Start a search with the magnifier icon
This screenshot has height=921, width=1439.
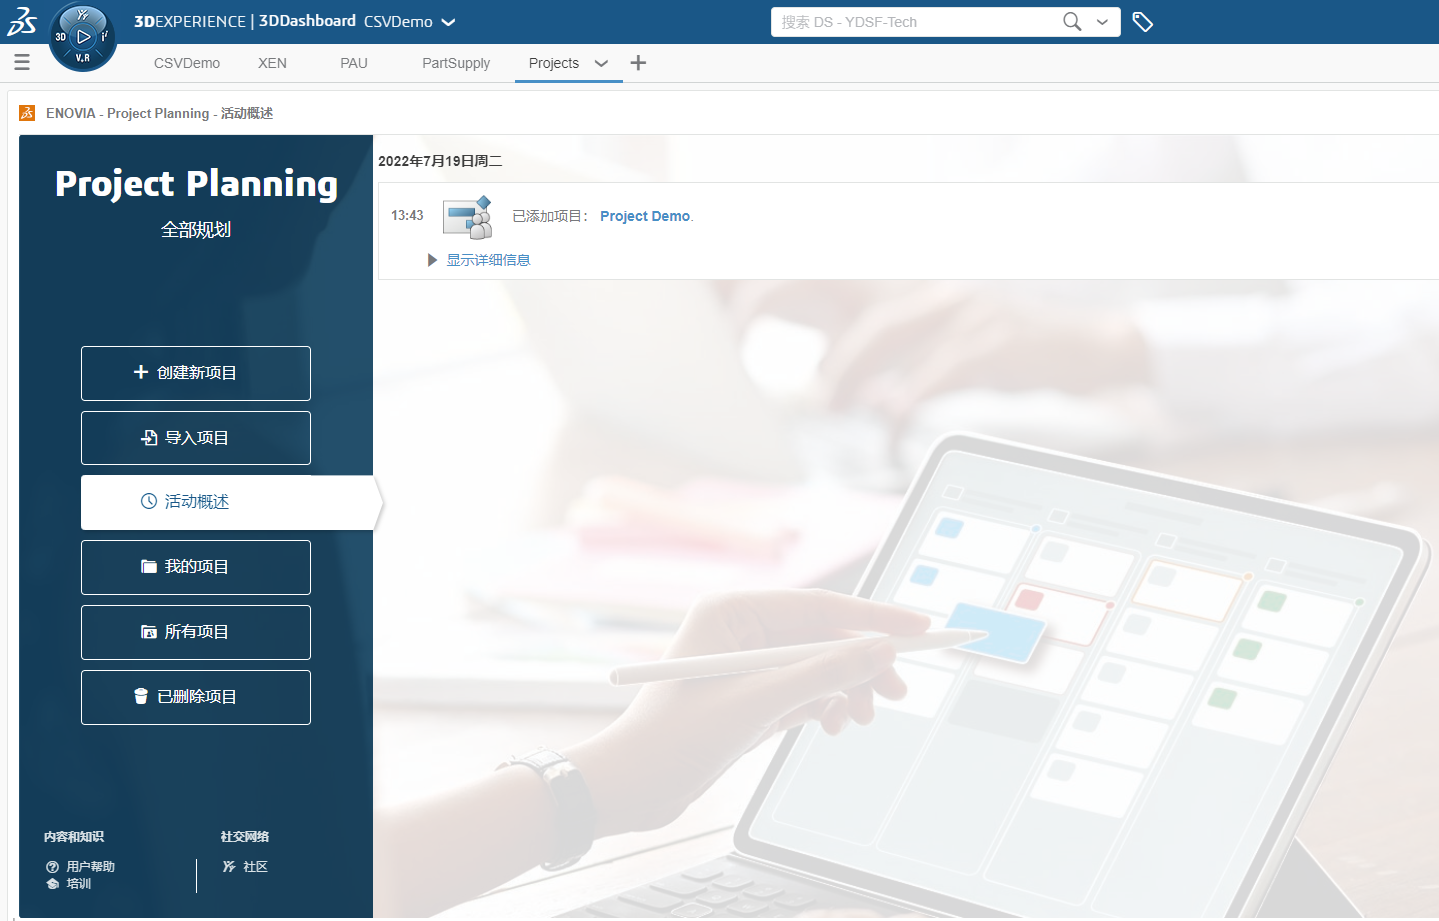coord(1071,21)
